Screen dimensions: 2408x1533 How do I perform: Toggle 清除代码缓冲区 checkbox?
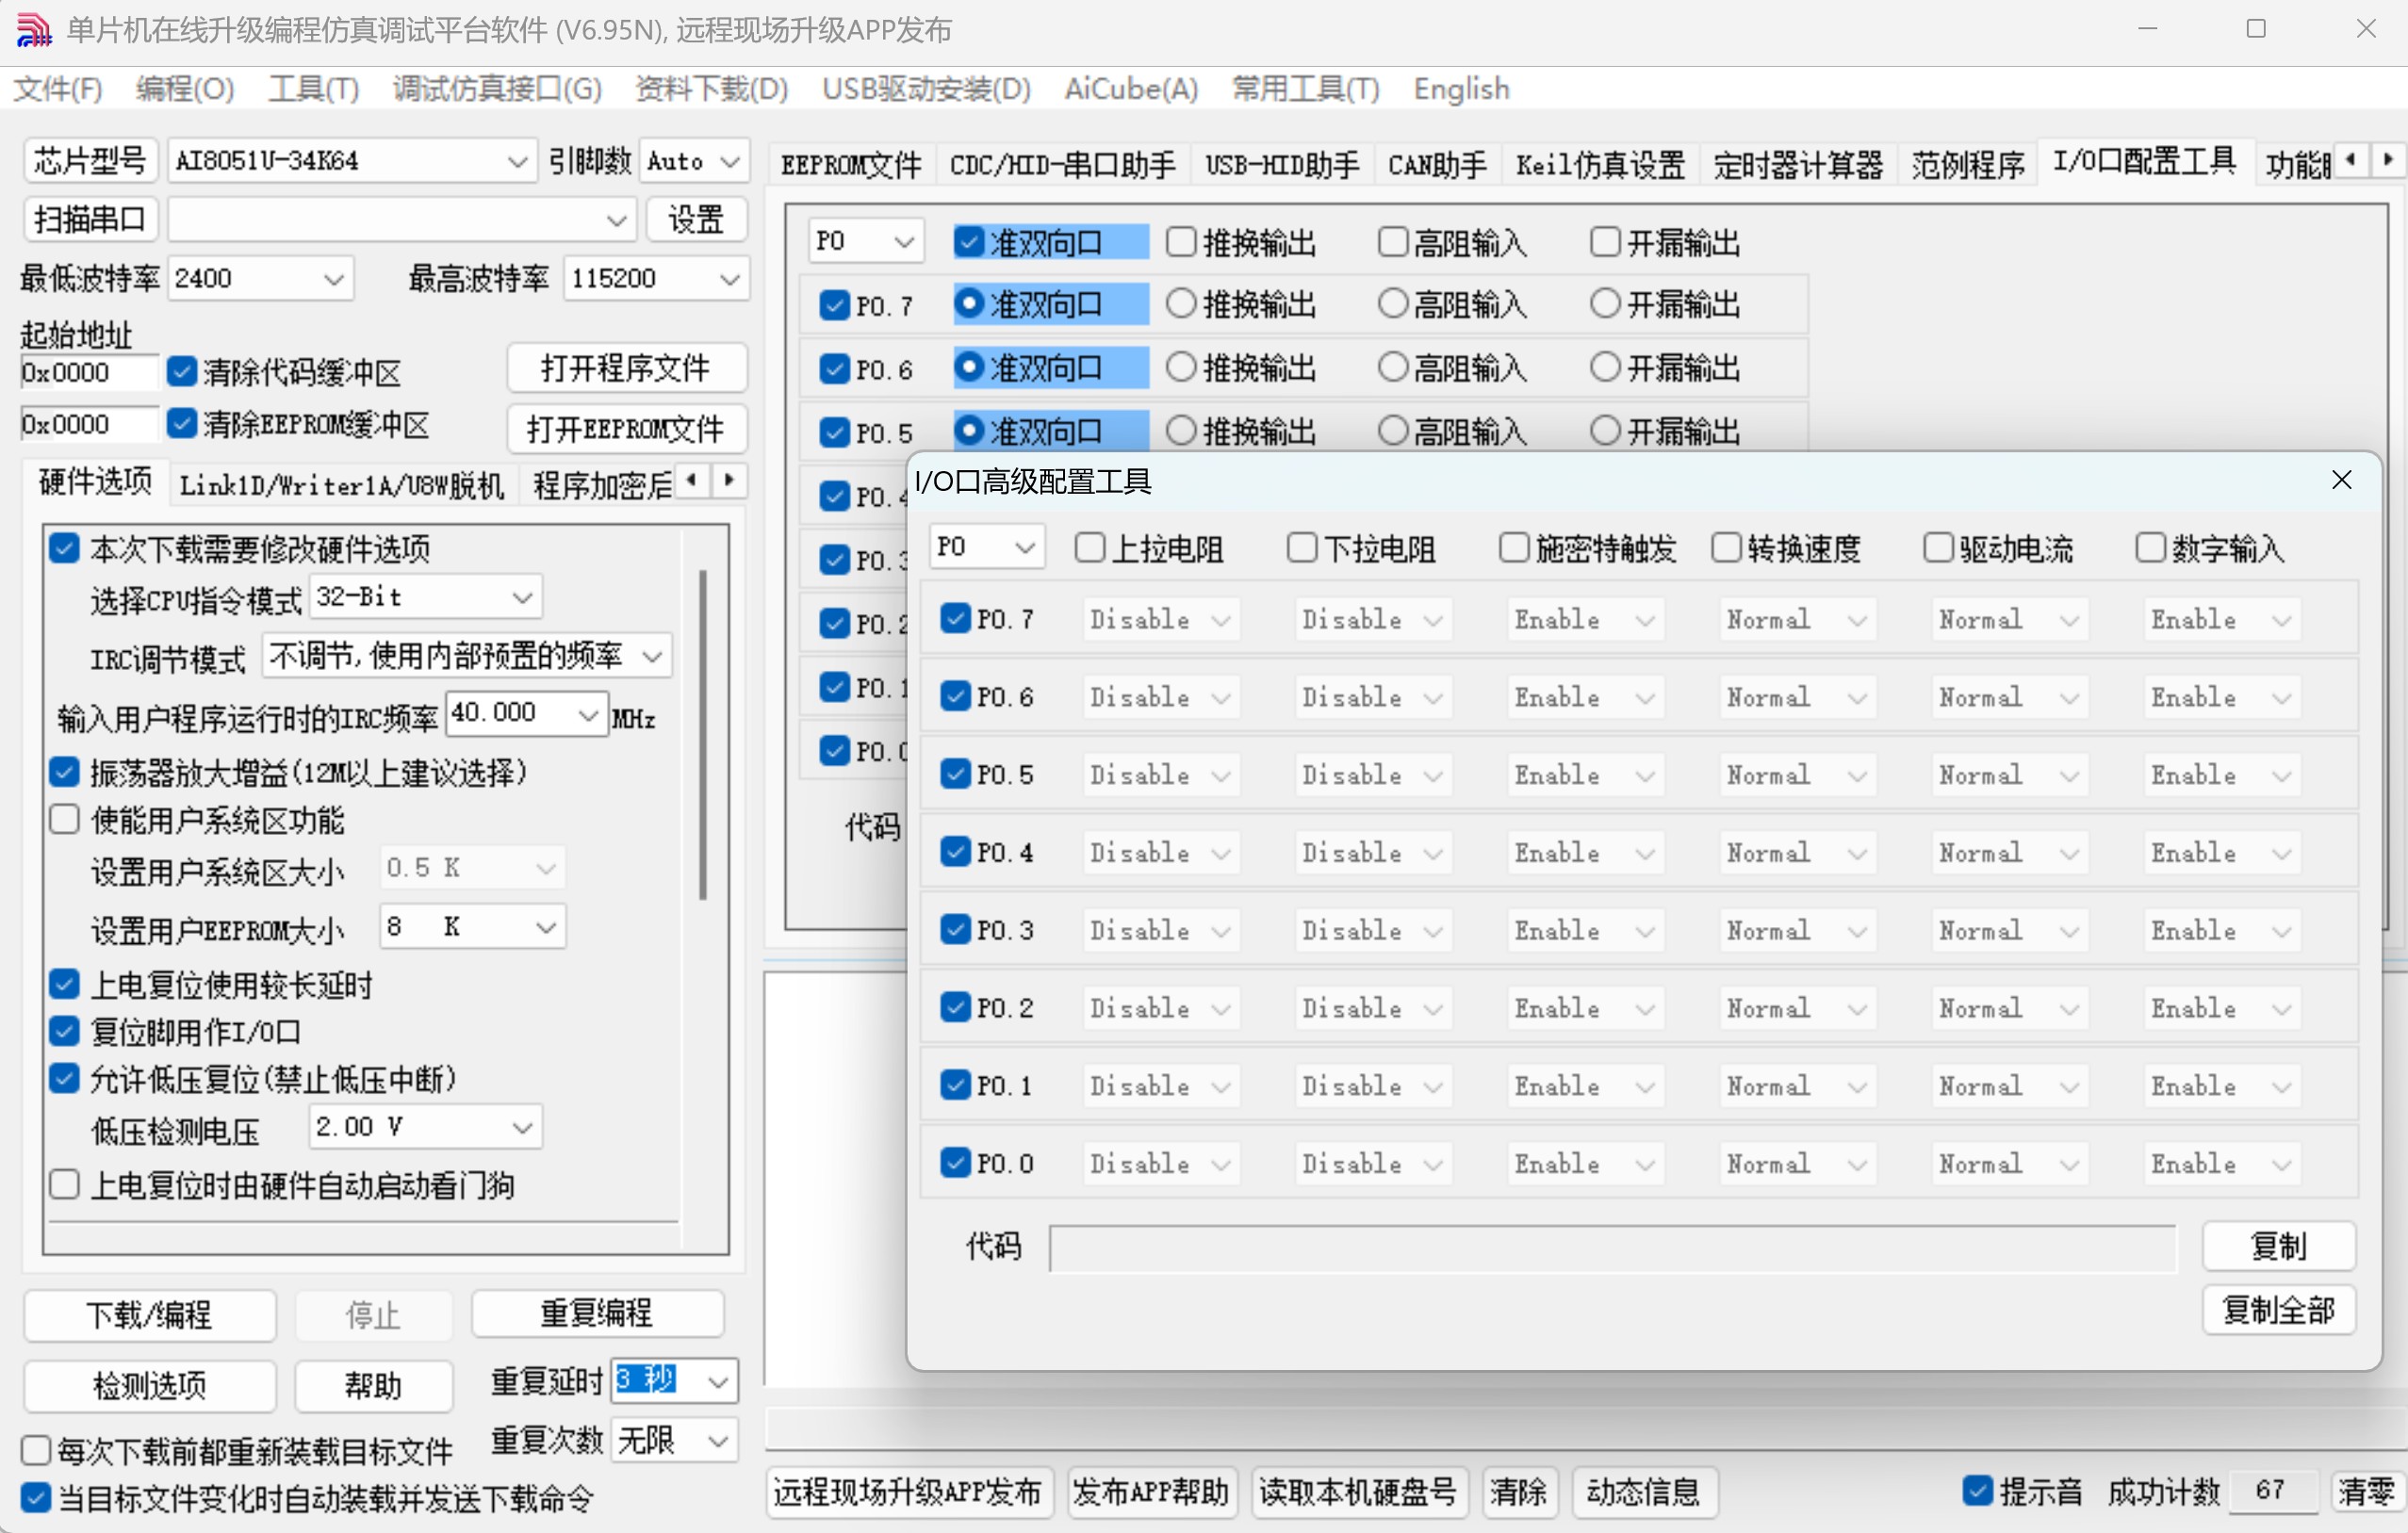tap(182, 371)
